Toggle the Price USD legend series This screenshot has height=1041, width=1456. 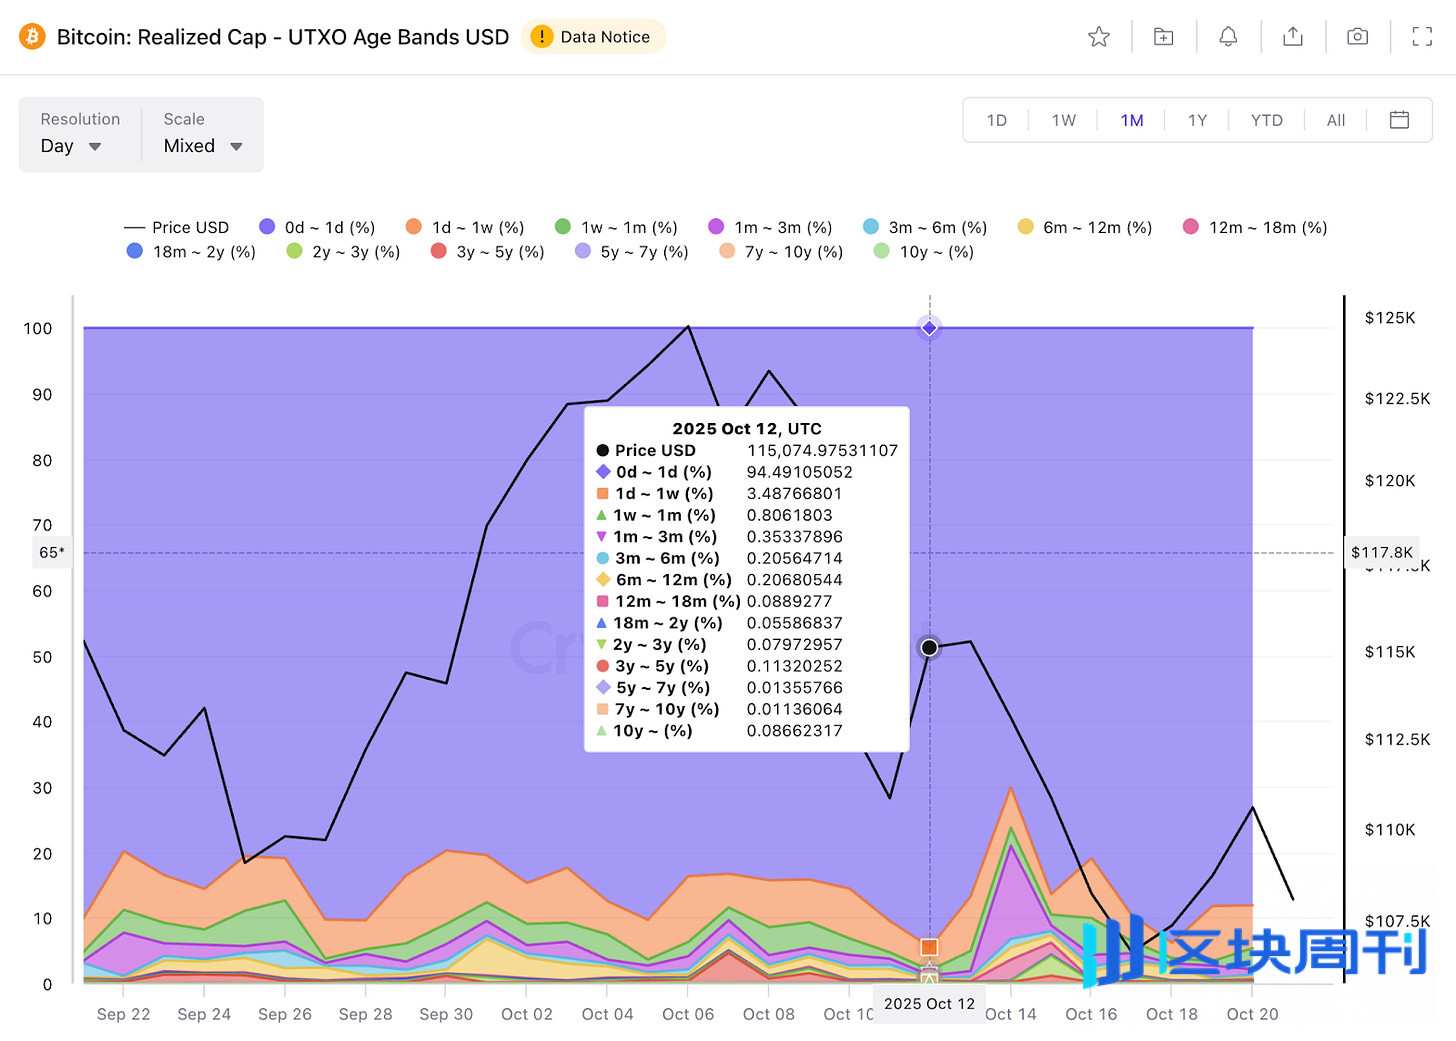pyautogui.click(x=177, y=227)
